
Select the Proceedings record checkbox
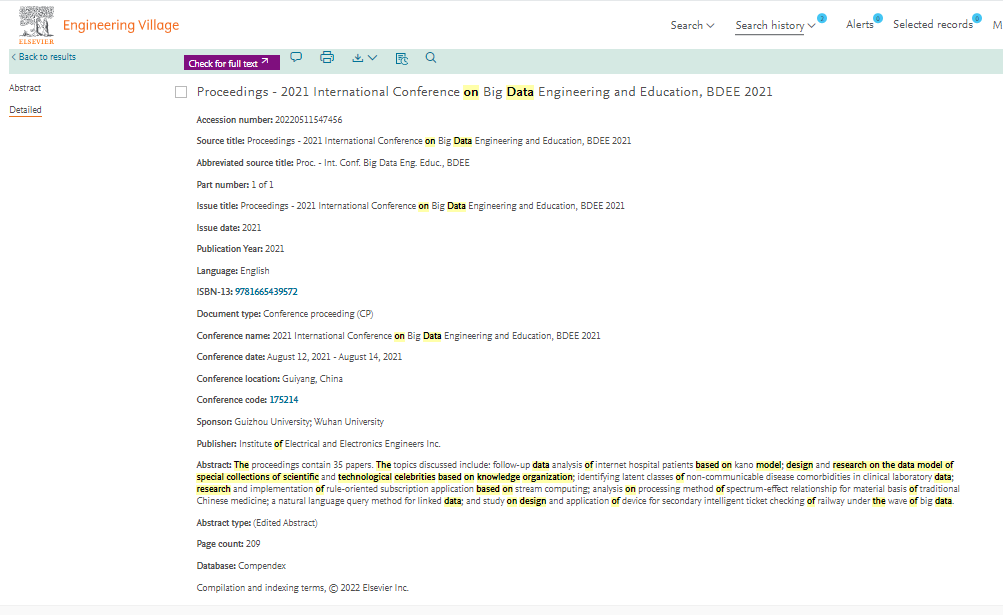point(181,92)
